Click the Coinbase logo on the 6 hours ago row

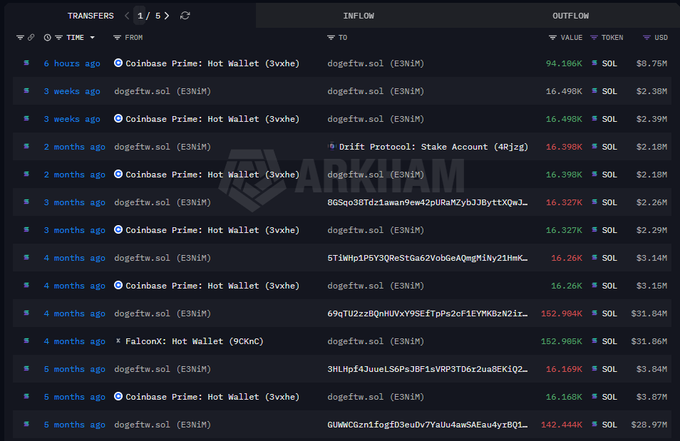tap(119, 63)
